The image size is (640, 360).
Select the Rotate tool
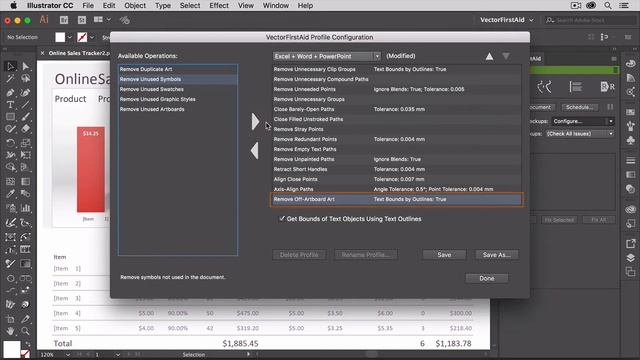(11, 143)
